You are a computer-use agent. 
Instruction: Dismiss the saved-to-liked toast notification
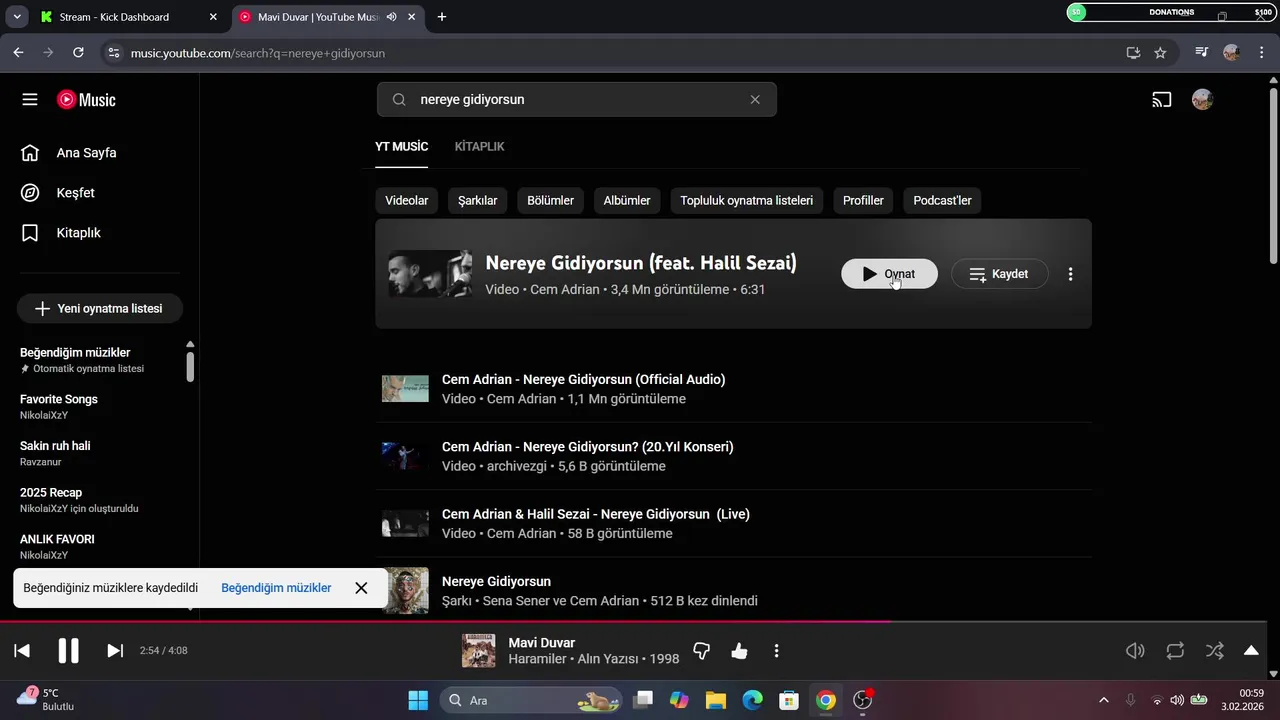pos(361,588)
